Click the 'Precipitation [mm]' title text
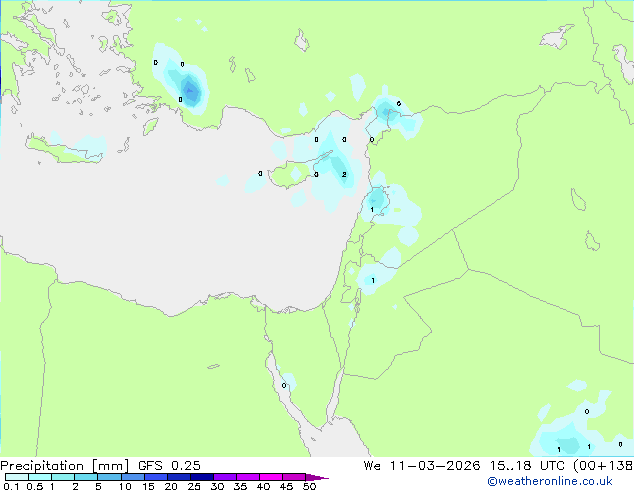The height and width of the screenshot is (490, 634). click(65, 466)
